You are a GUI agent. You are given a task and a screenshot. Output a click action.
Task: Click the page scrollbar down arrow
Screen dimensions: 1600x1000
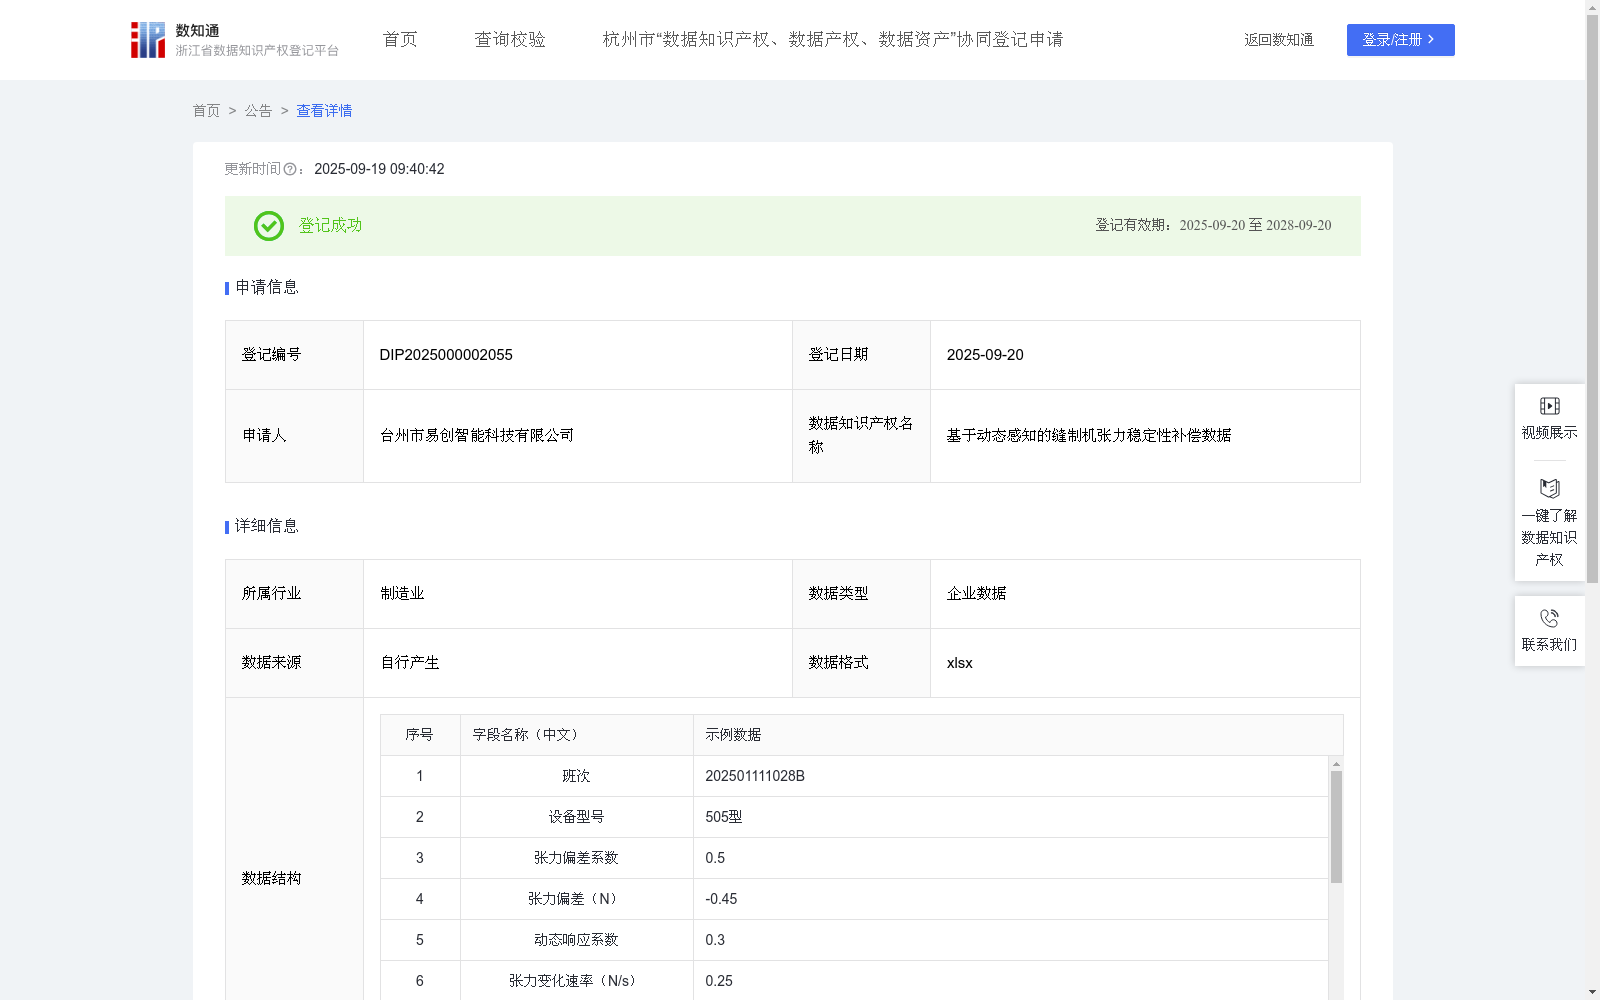pyautogui.click(x=1592, y=992)
